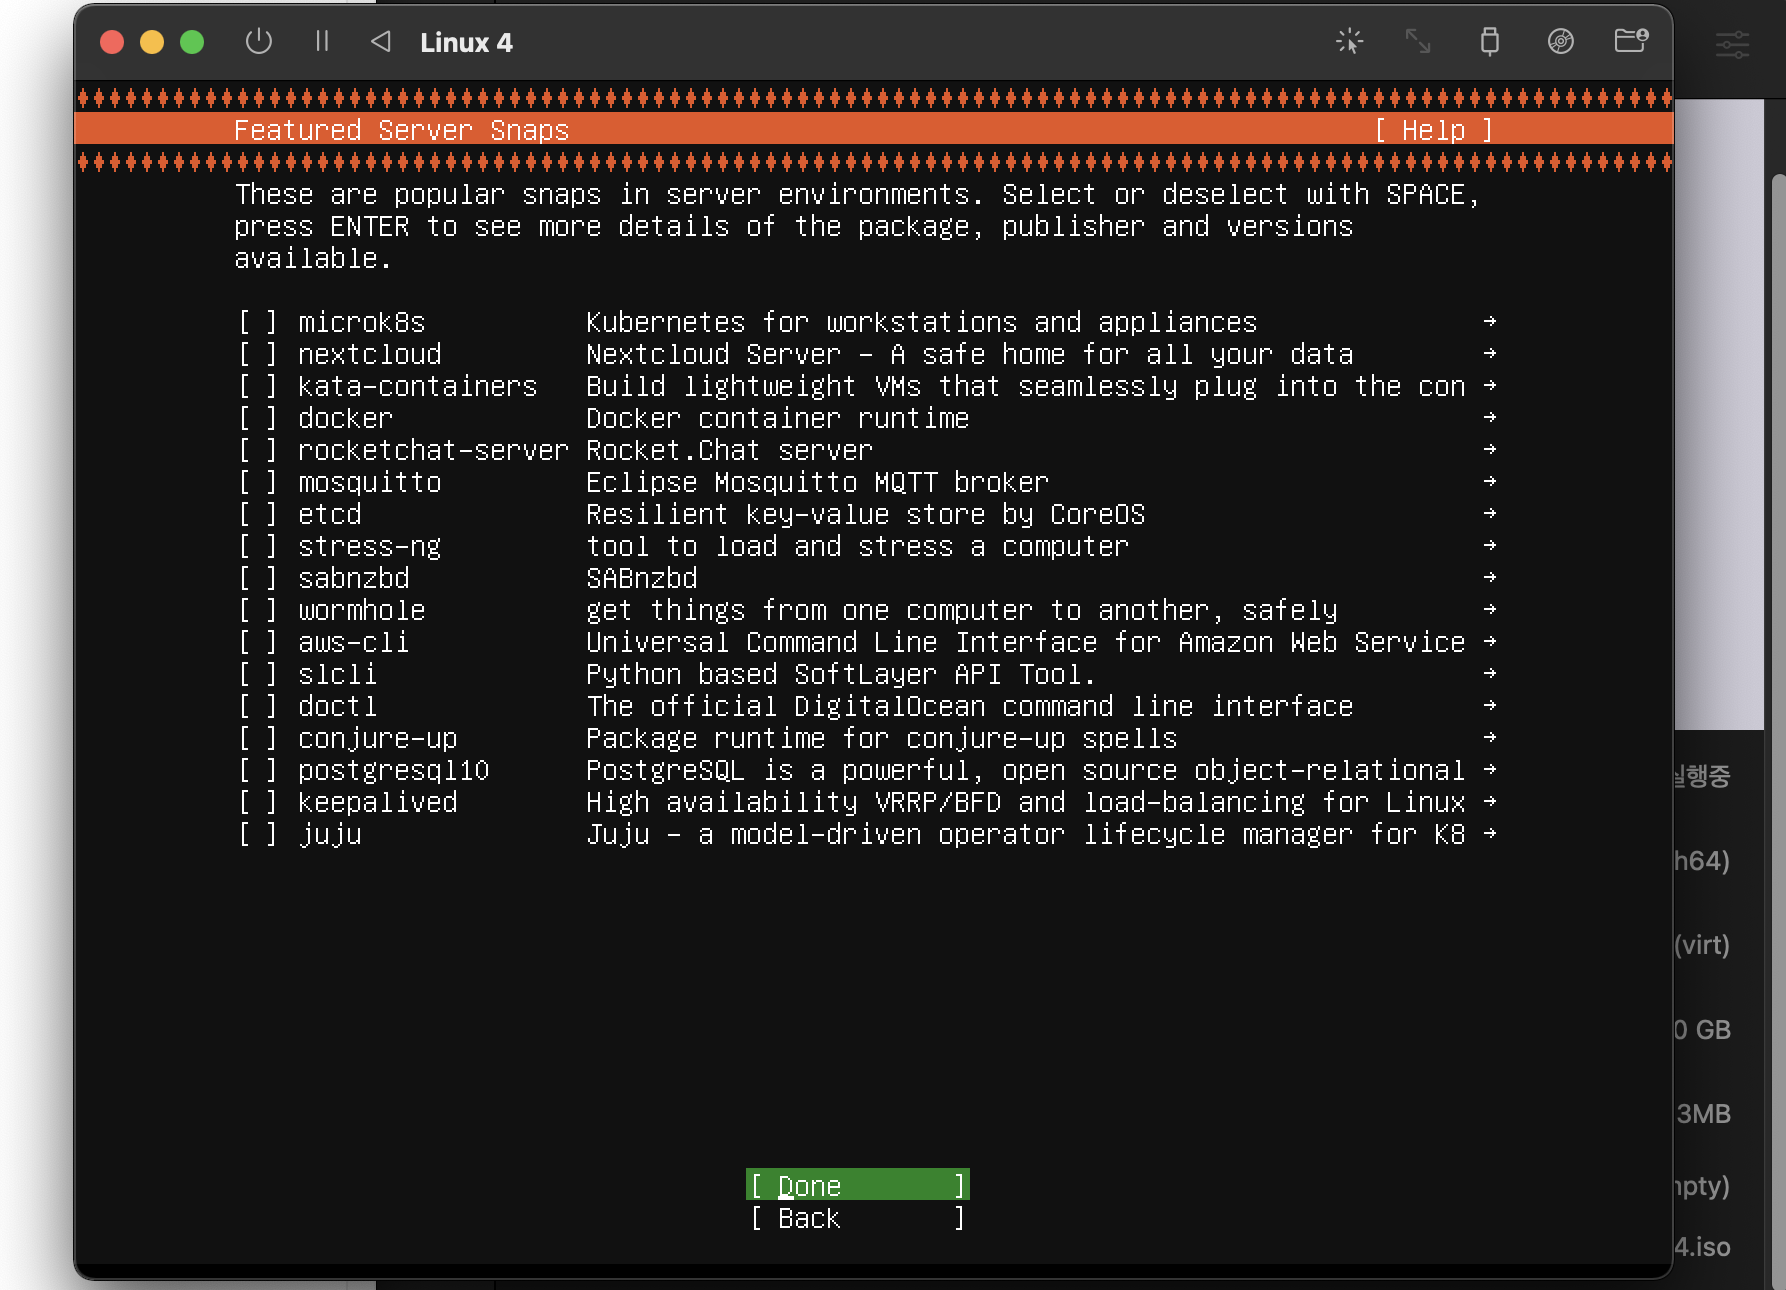Open details arrow for slcli row
This screenshot has height=1290, width=1786.
pyautogui.click(x=1490, y=673)
